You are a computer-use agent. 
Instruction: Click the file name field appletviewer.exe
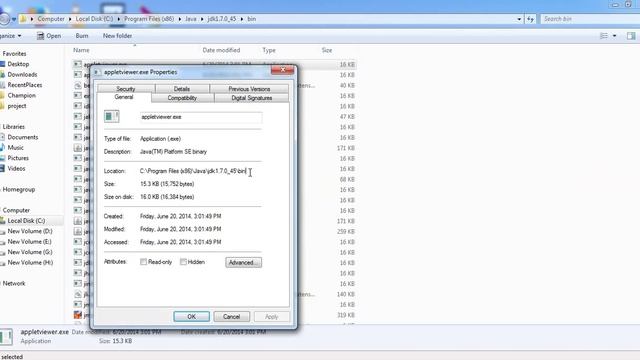[201, 117]
